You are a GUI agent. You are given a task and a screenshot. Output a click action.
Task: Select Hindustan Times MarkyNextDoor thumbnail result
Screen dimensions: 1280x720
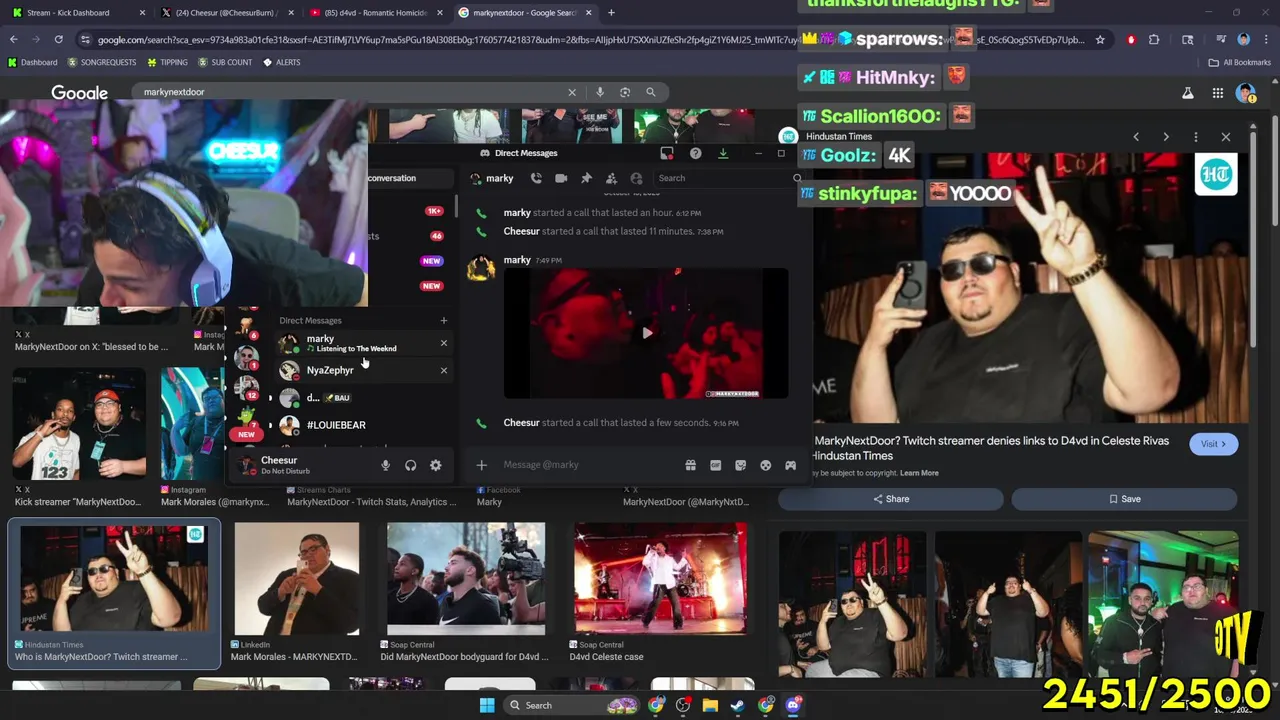click(x=114, y=594)
